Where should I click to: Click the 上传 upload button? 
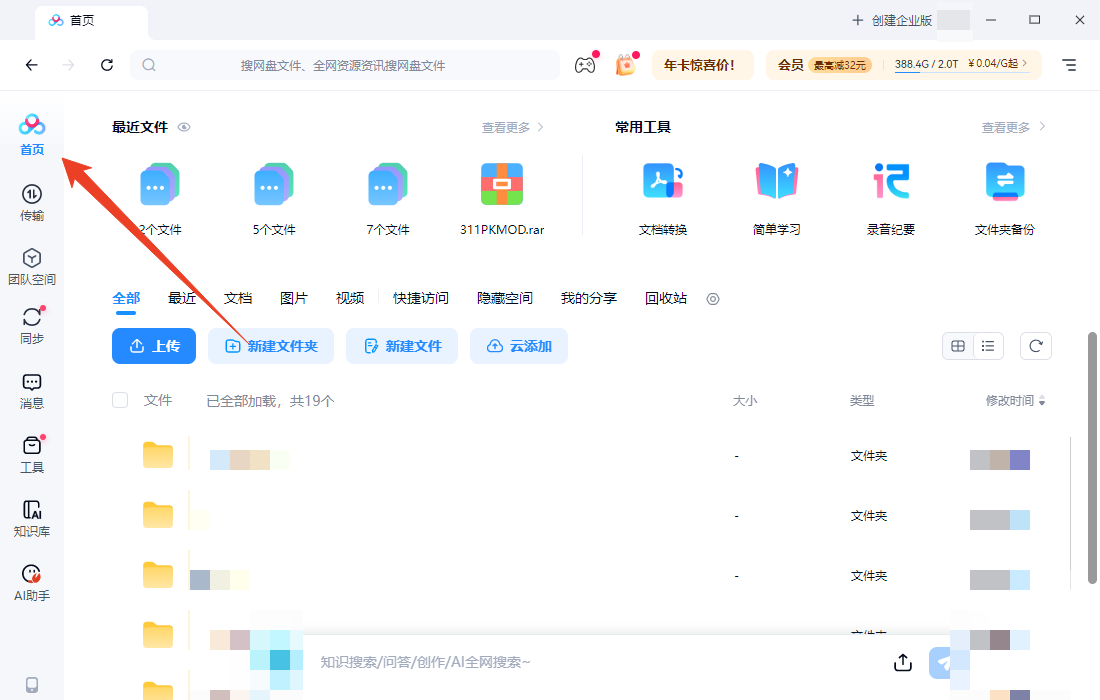(153, 346)
